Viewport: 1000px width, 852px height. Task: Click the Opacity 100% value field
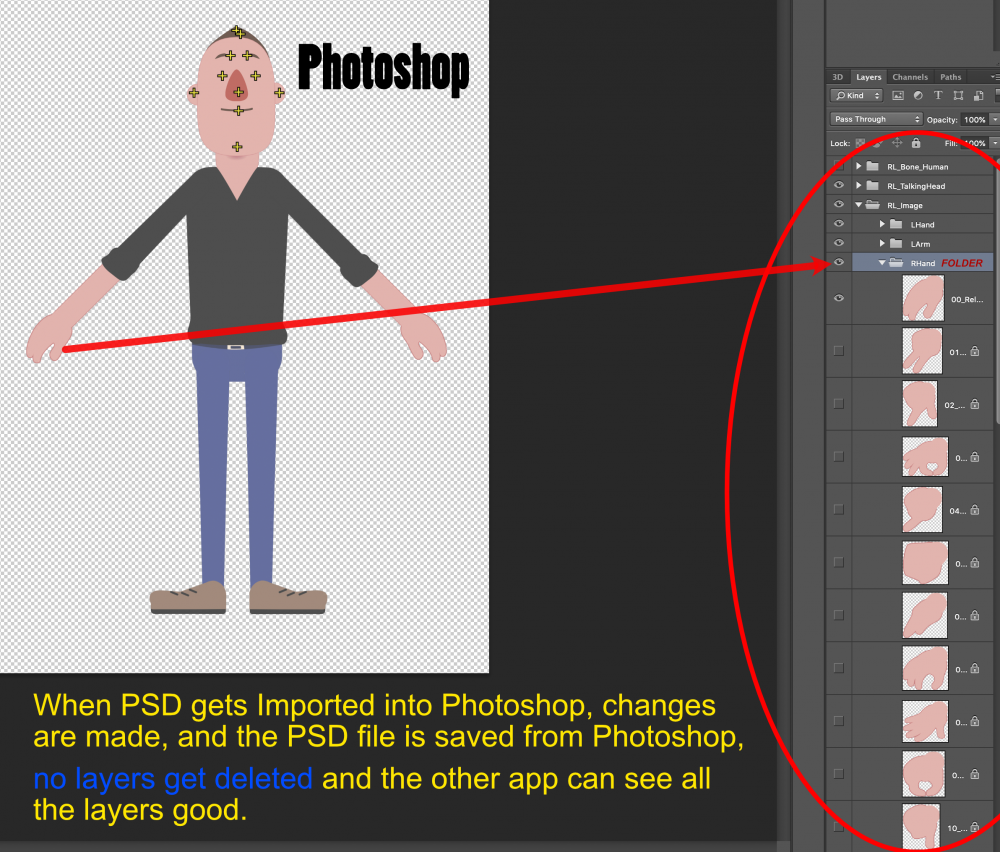coord(974,119)
